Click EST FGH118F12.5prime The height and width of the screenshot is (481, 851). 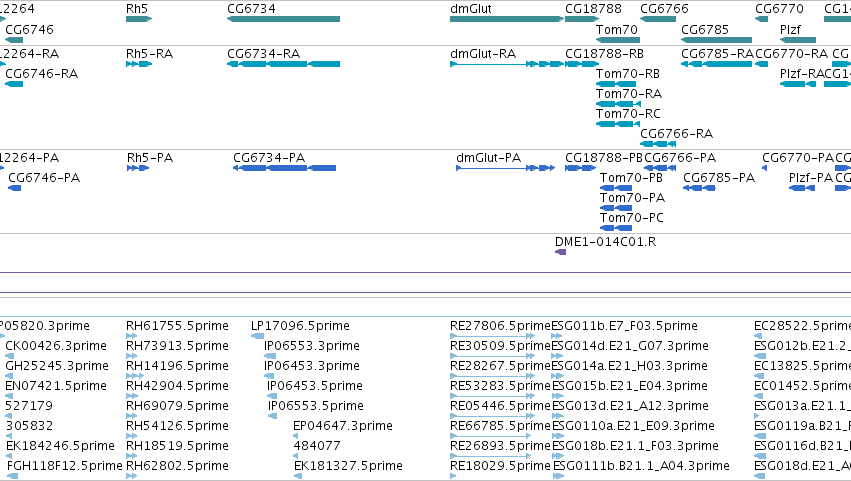[x=12, y=476]
